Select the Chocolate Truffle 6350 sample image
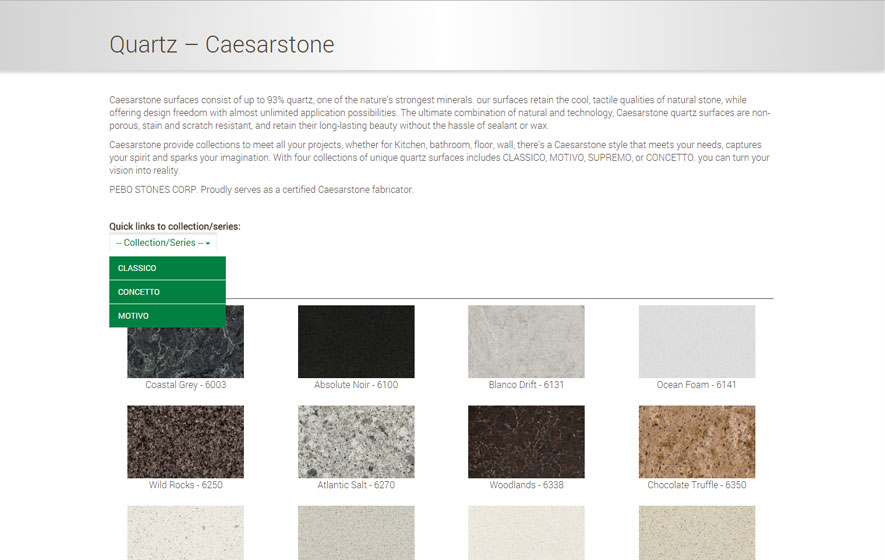Image resolution: width=885 pixels, height=560 pixels. (x=697, y=441)
